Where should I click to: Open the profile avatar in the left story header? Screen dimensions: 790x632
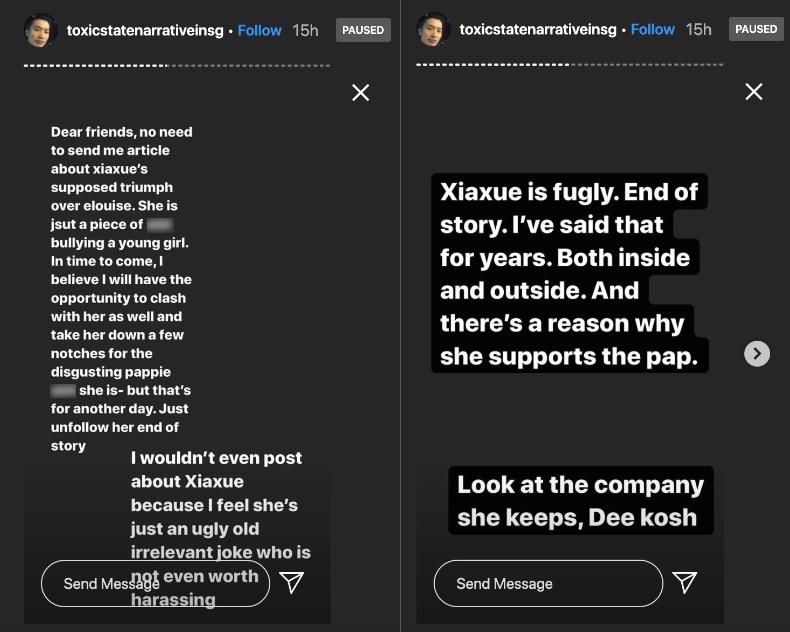point(41,30)
